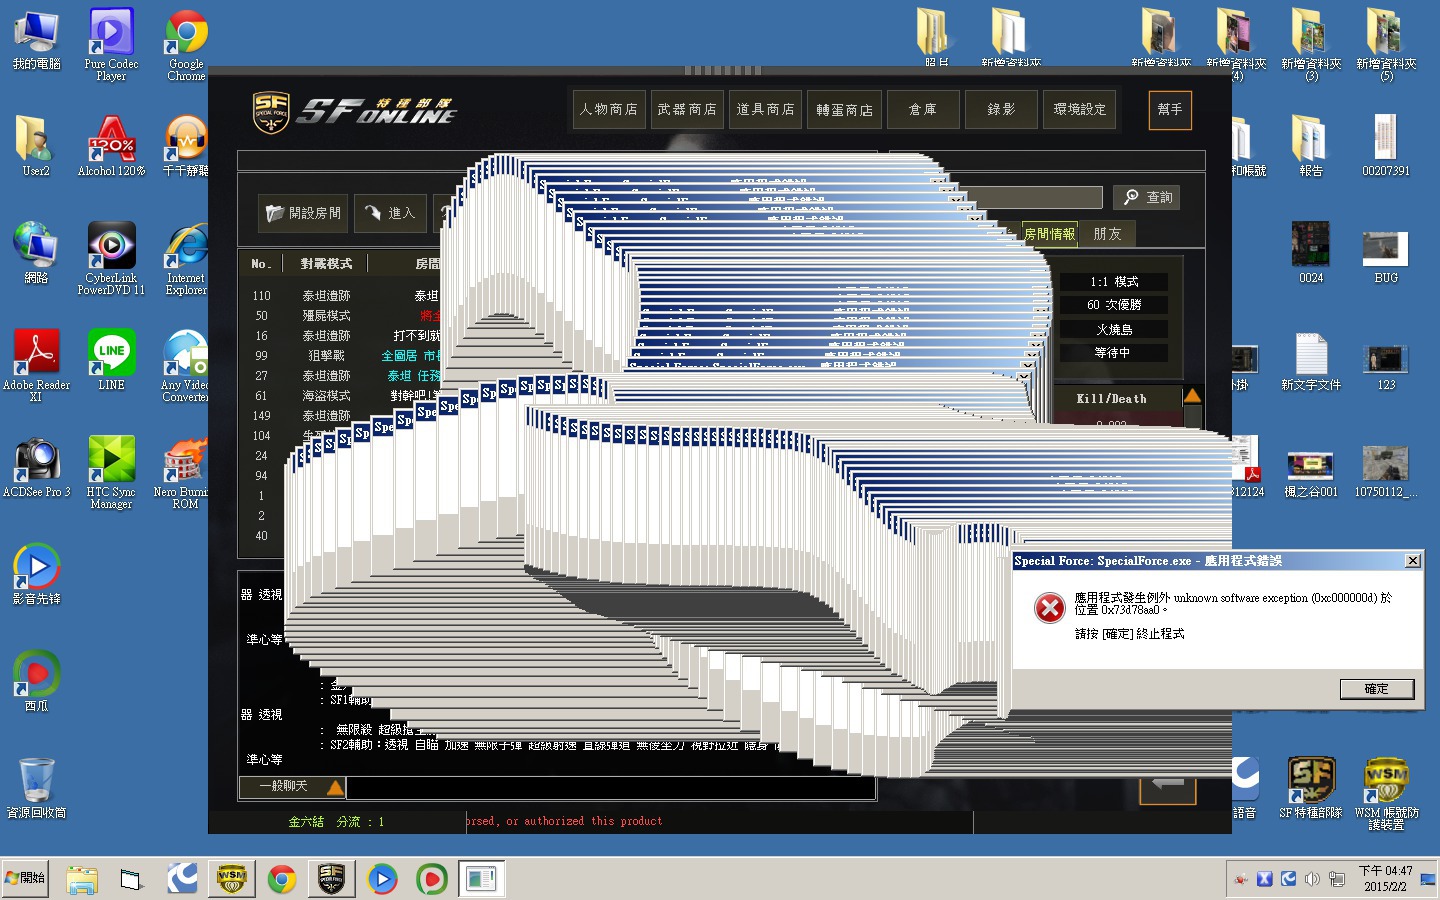1440x900 pixels.
Task: Switch to the 朋友 friends tab
Action: [x=1107, y=234]
